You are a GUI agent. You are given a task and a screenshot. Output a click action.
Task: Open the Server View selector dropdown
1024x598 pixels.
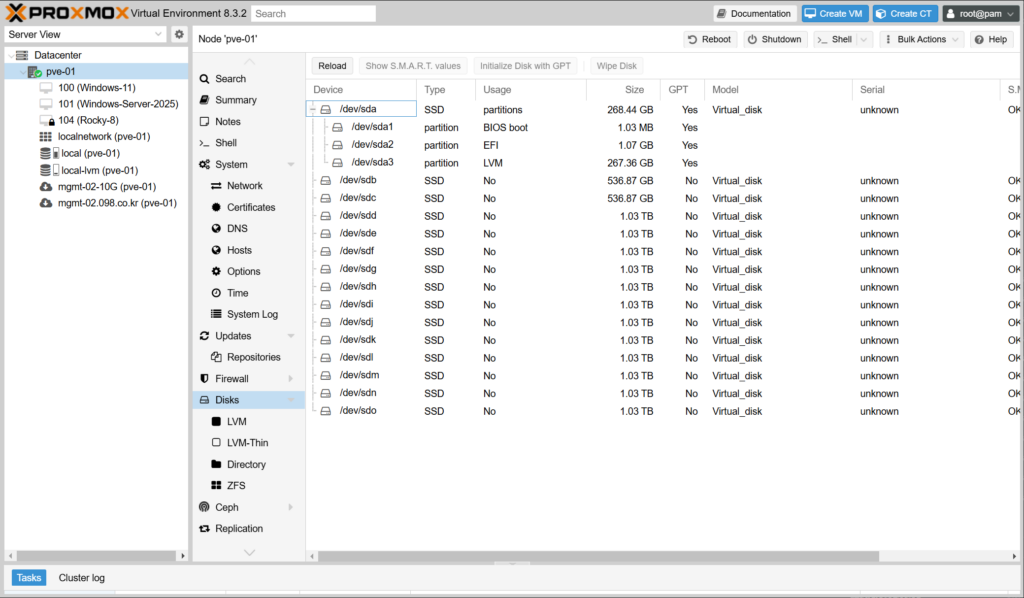point(158,34)
